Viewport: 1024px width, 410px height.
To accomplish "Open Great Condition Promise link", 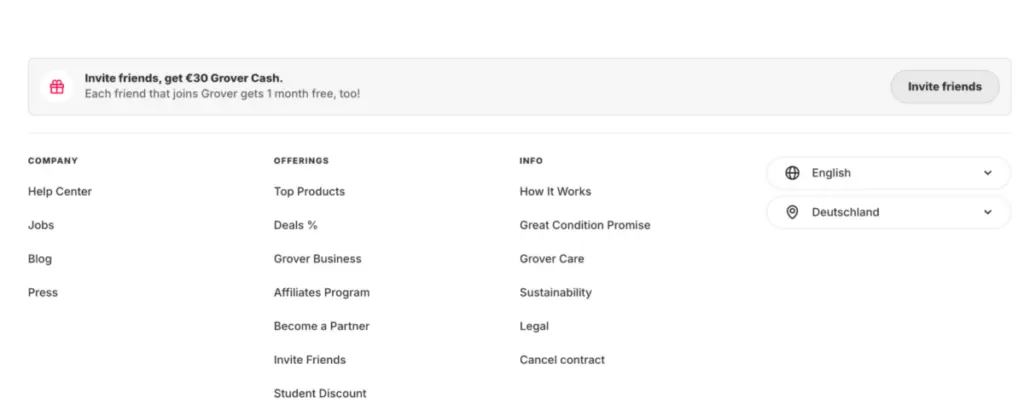I will pyautogui.click(x=585, y=225).
